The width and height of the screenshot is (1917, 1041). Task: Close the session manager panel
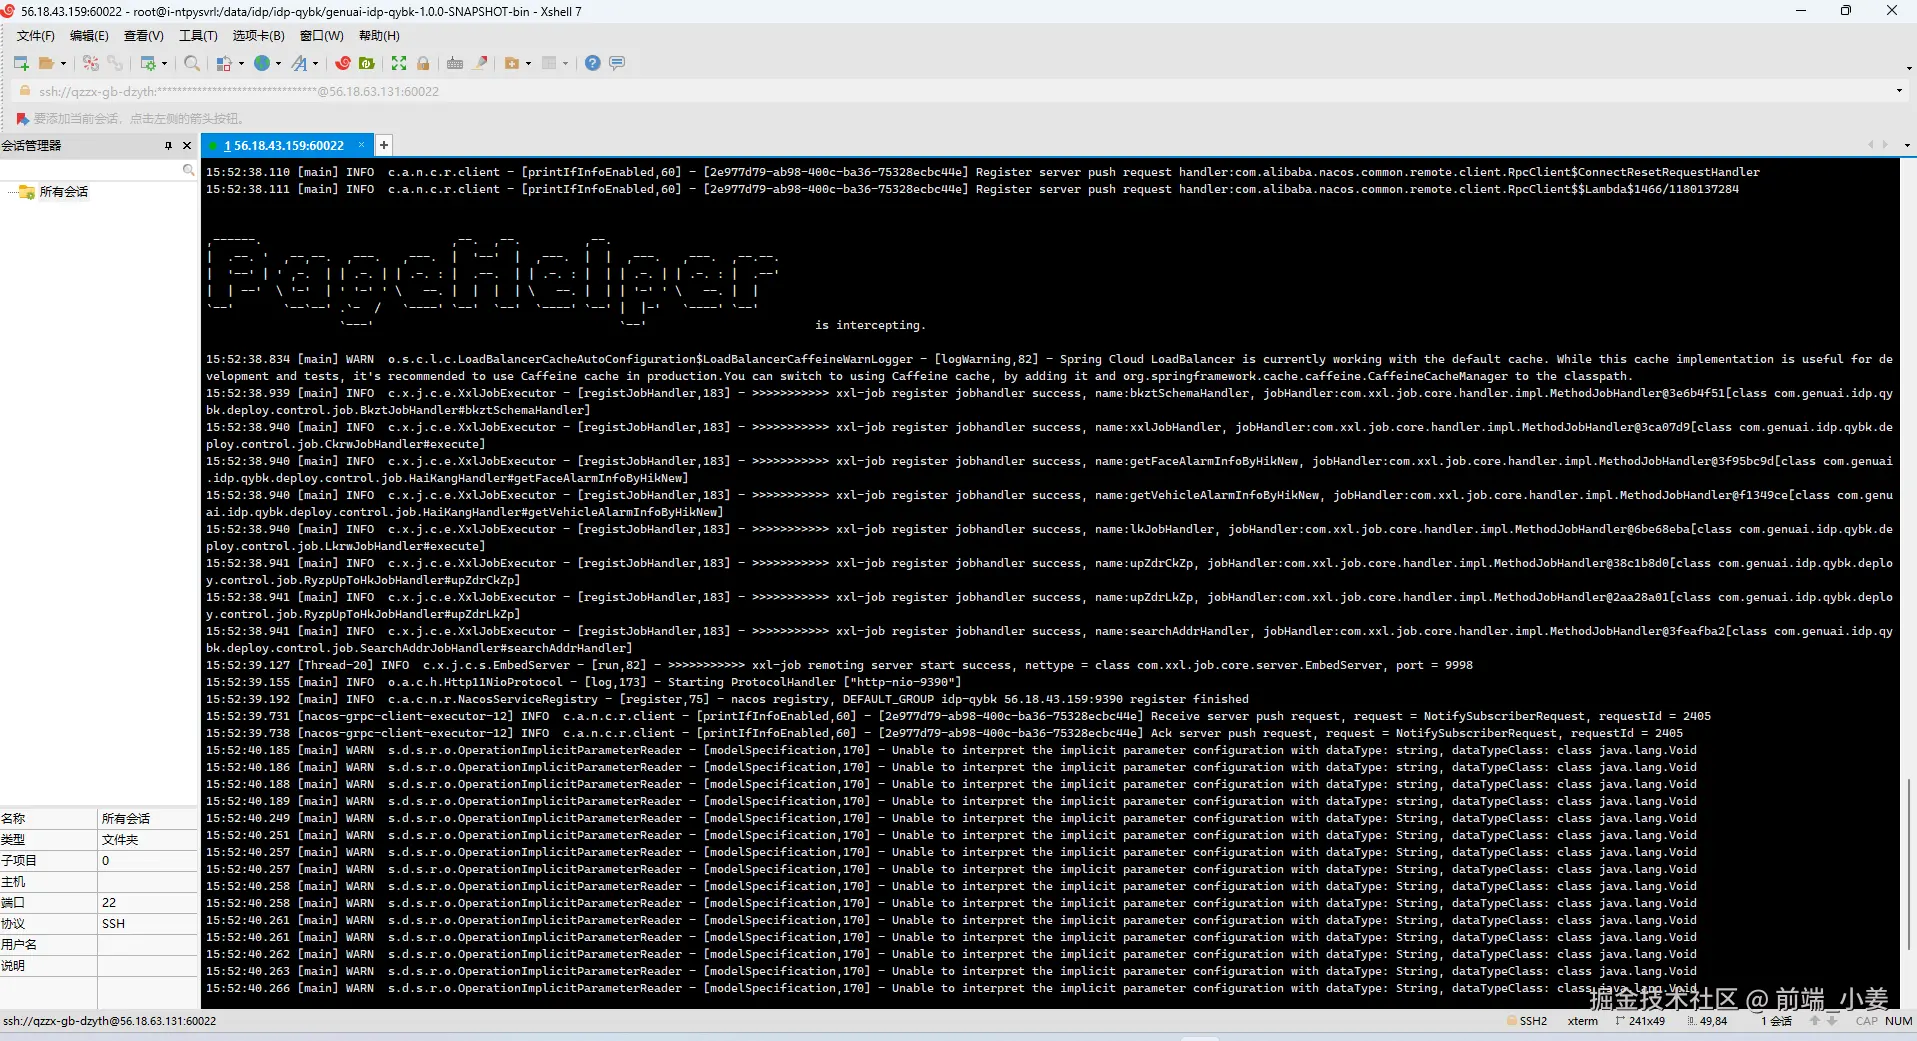click(187, 146)
